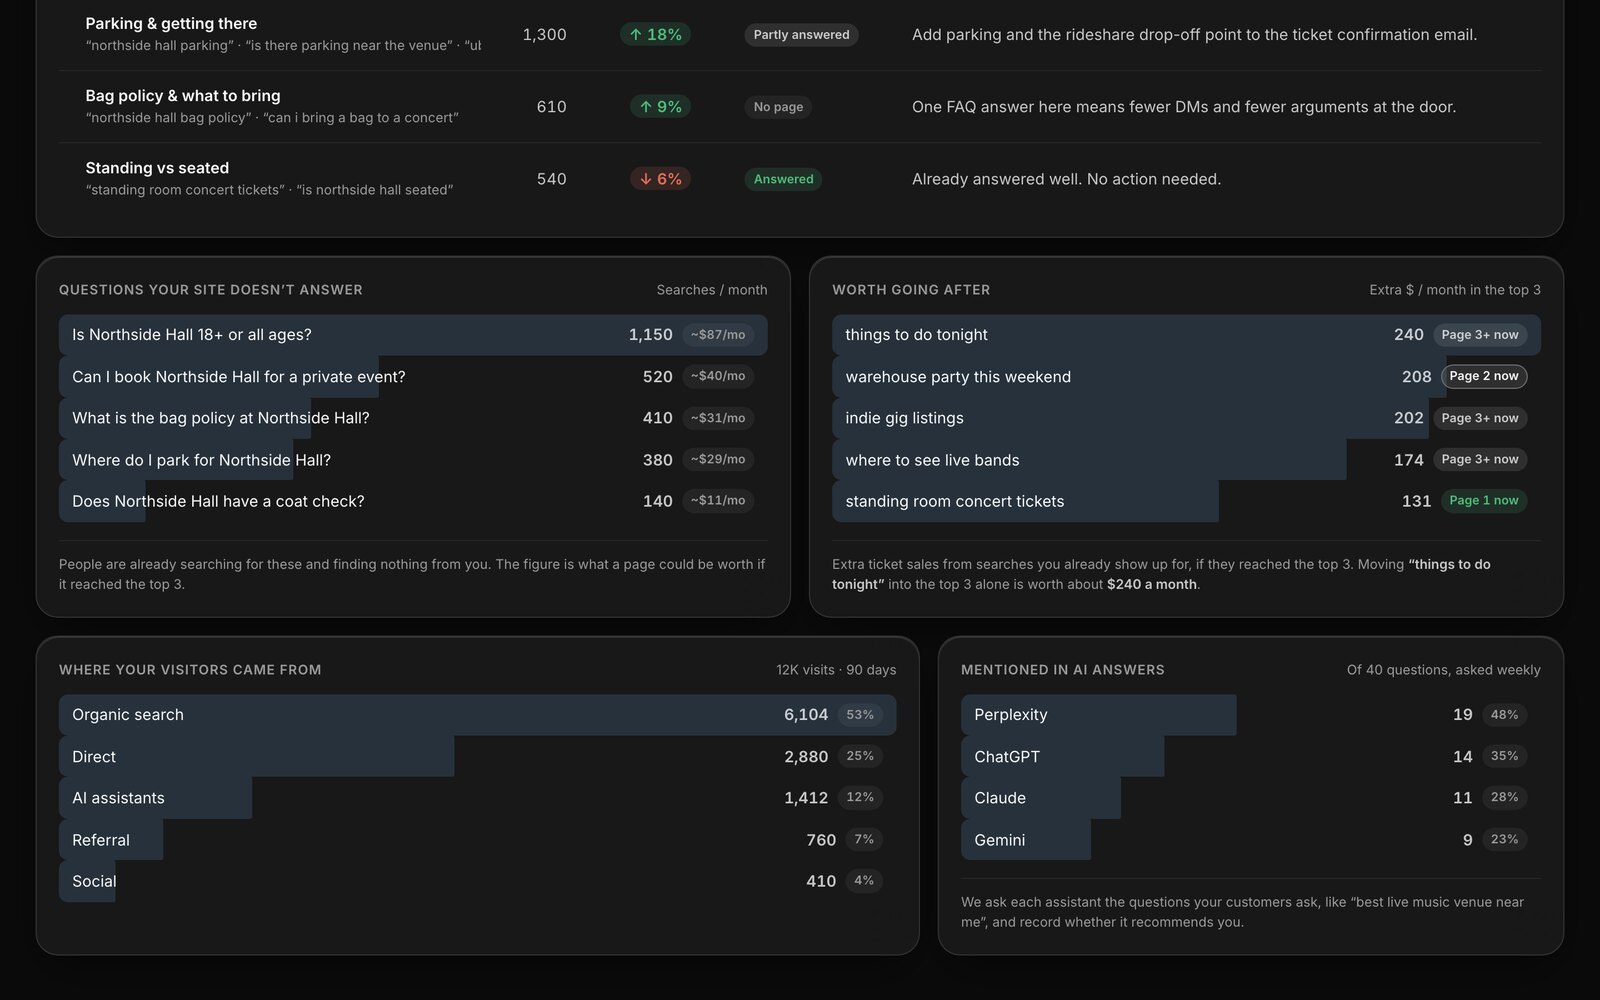Select 'warehouse party this weekend' keyword row

(1186, 377)
